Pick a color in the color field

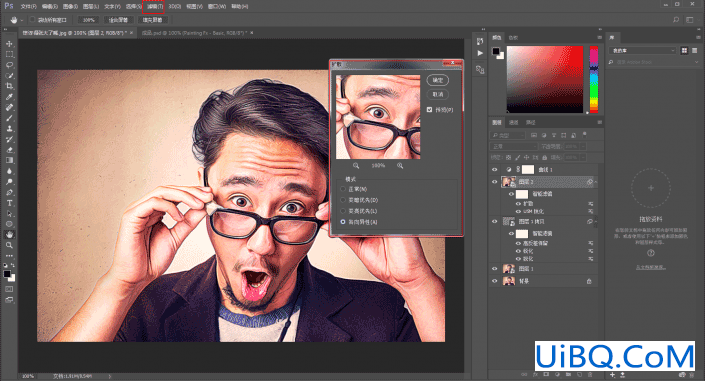(544, 79)
